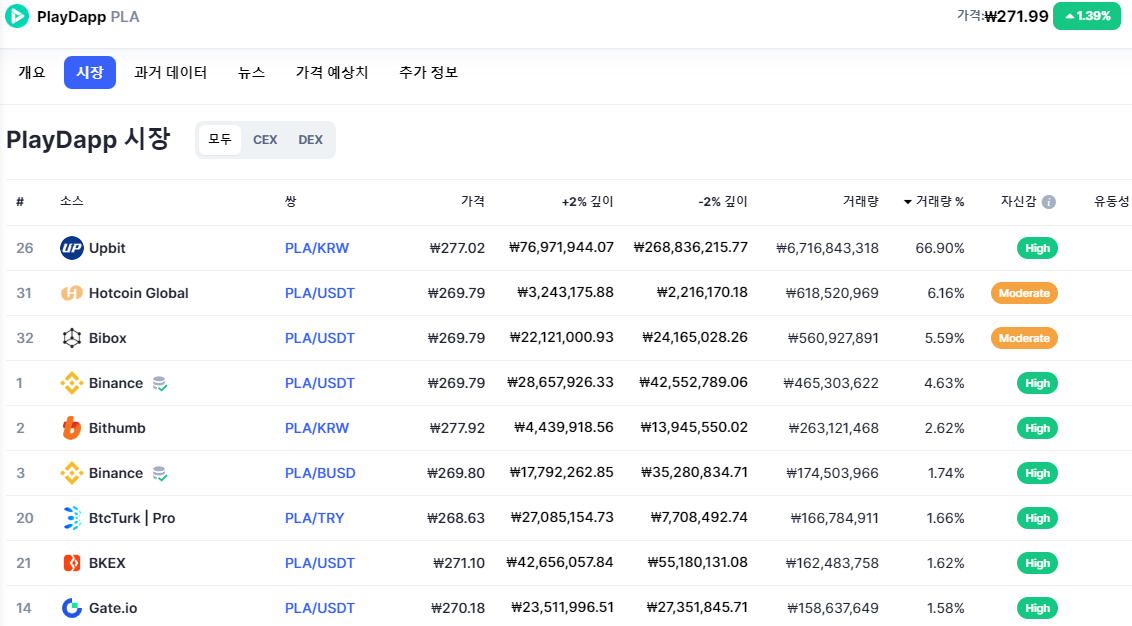
Task: Sort by the +2% 깊이 header
Action: (x=588, y=201)
